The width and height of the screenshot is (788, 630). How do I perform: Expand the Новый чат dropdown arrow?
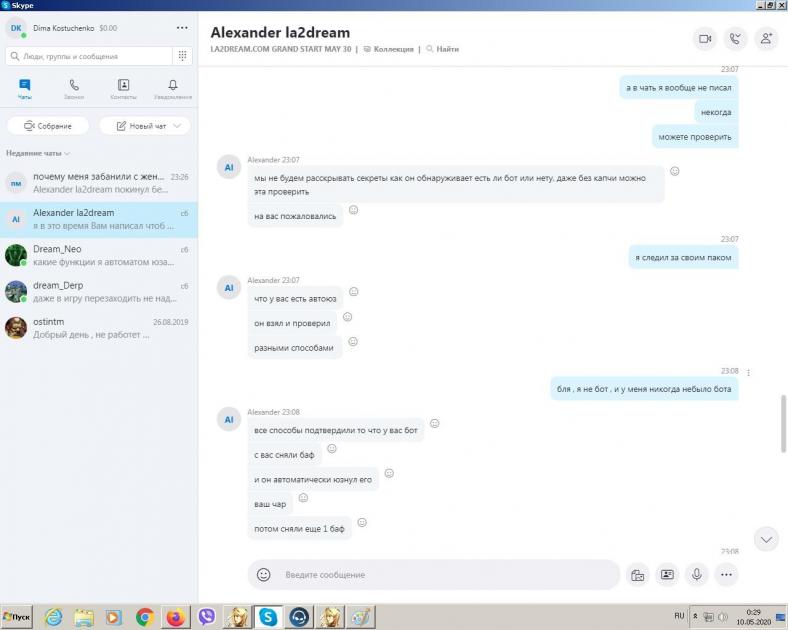click(177, 126)
